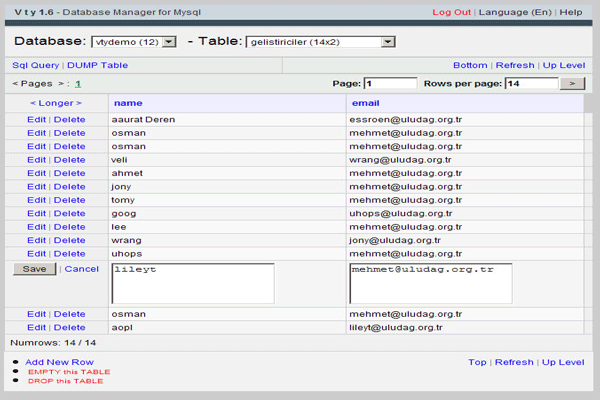The image size is (600, 400).
Task: Click the email textarea being edited
Action: [x=430, y=283]
